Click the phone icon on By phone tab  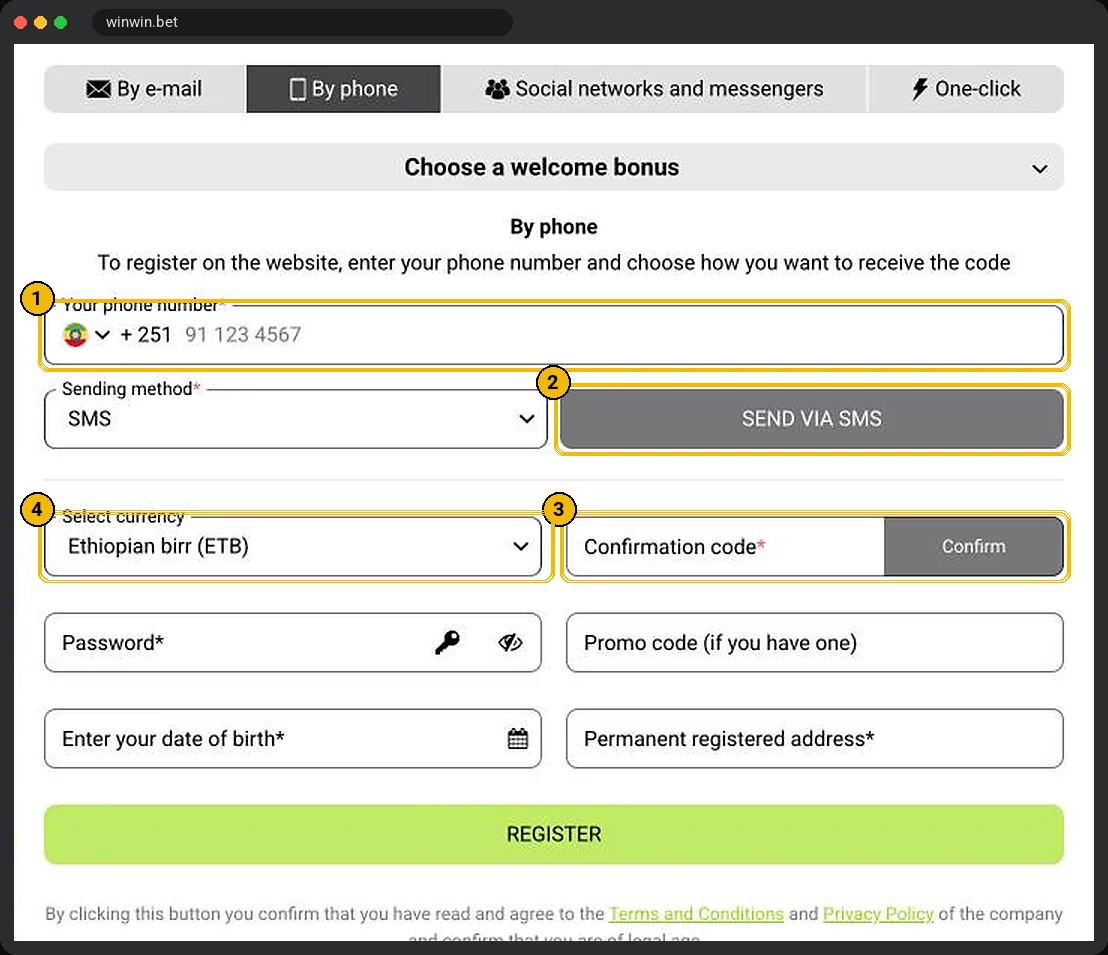[x=298, y=89]
